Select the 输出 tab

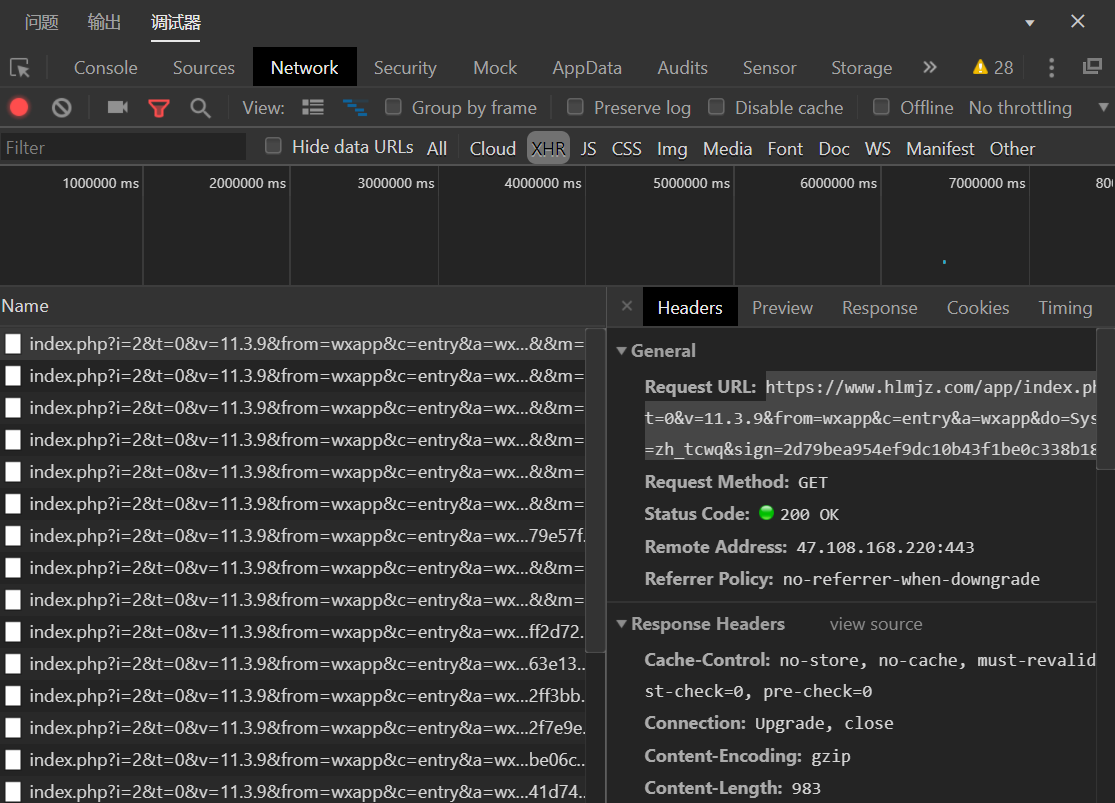point(104,22)
